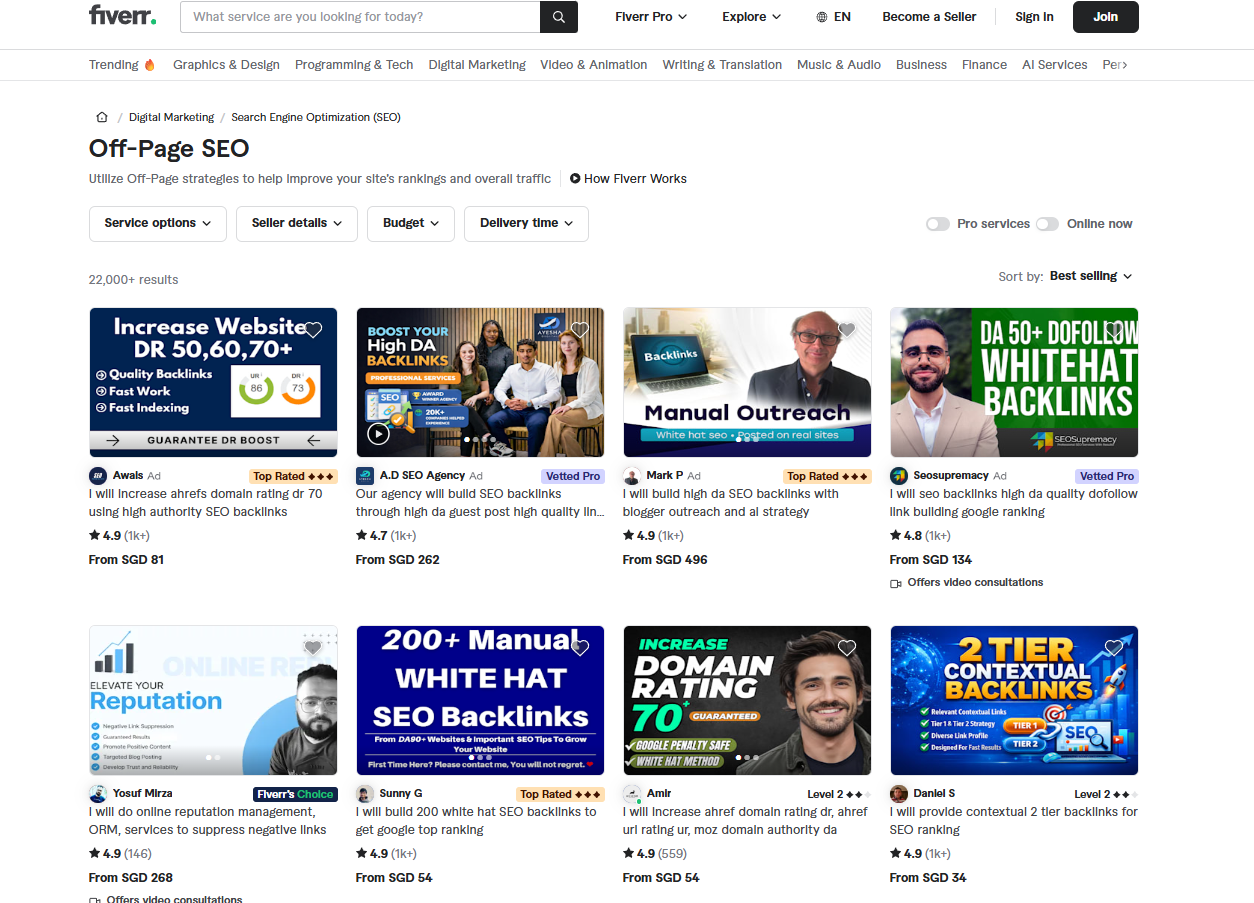
Task: Favorite the Sunny G gig heart
Action: (580, 648)
